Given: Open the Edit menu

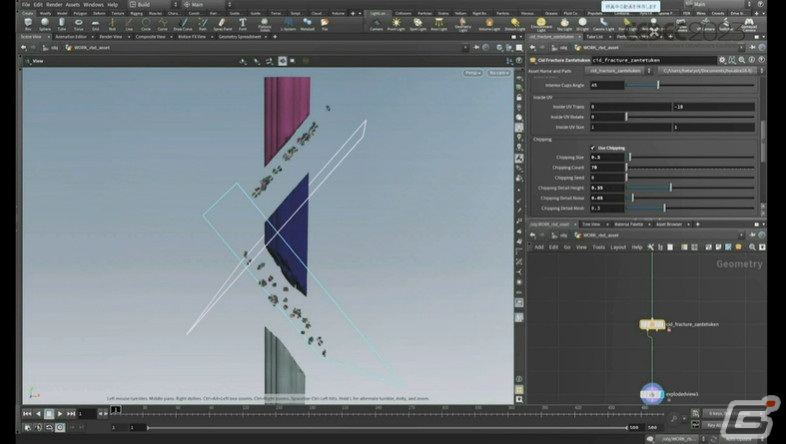Looking at the screenshot, I should (x=38, y=5).
